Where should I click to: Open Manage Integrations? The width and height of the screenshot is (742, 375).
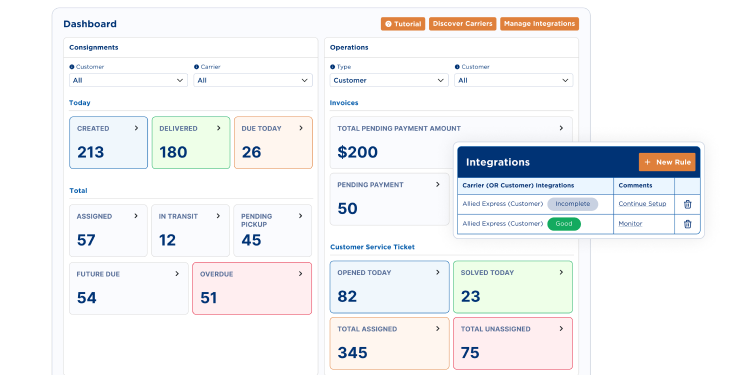click(539, 24)
